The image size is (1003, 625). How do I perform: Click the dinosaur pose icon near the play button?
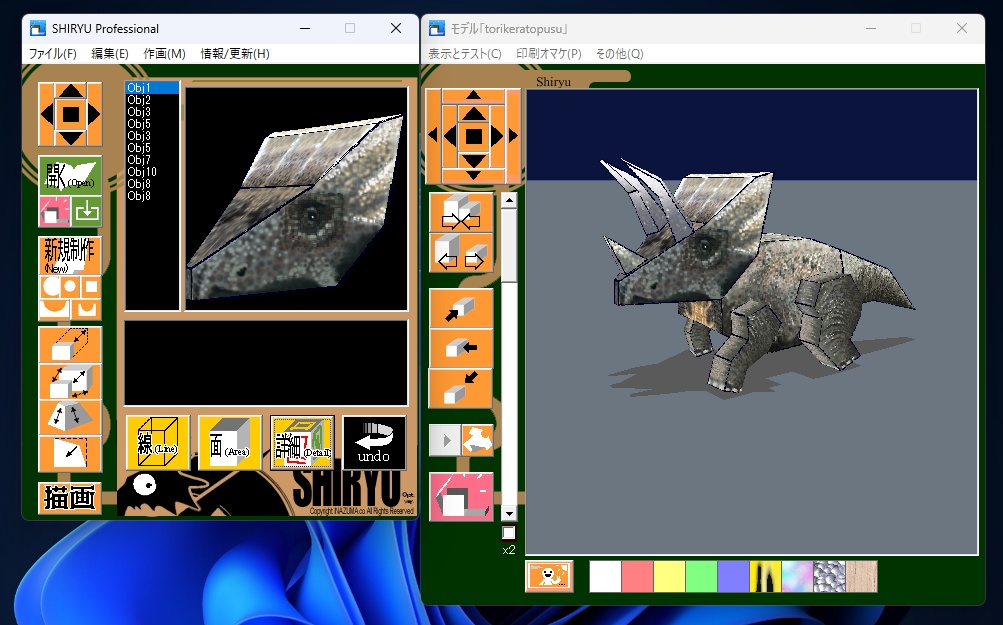[x=478, y=439]
